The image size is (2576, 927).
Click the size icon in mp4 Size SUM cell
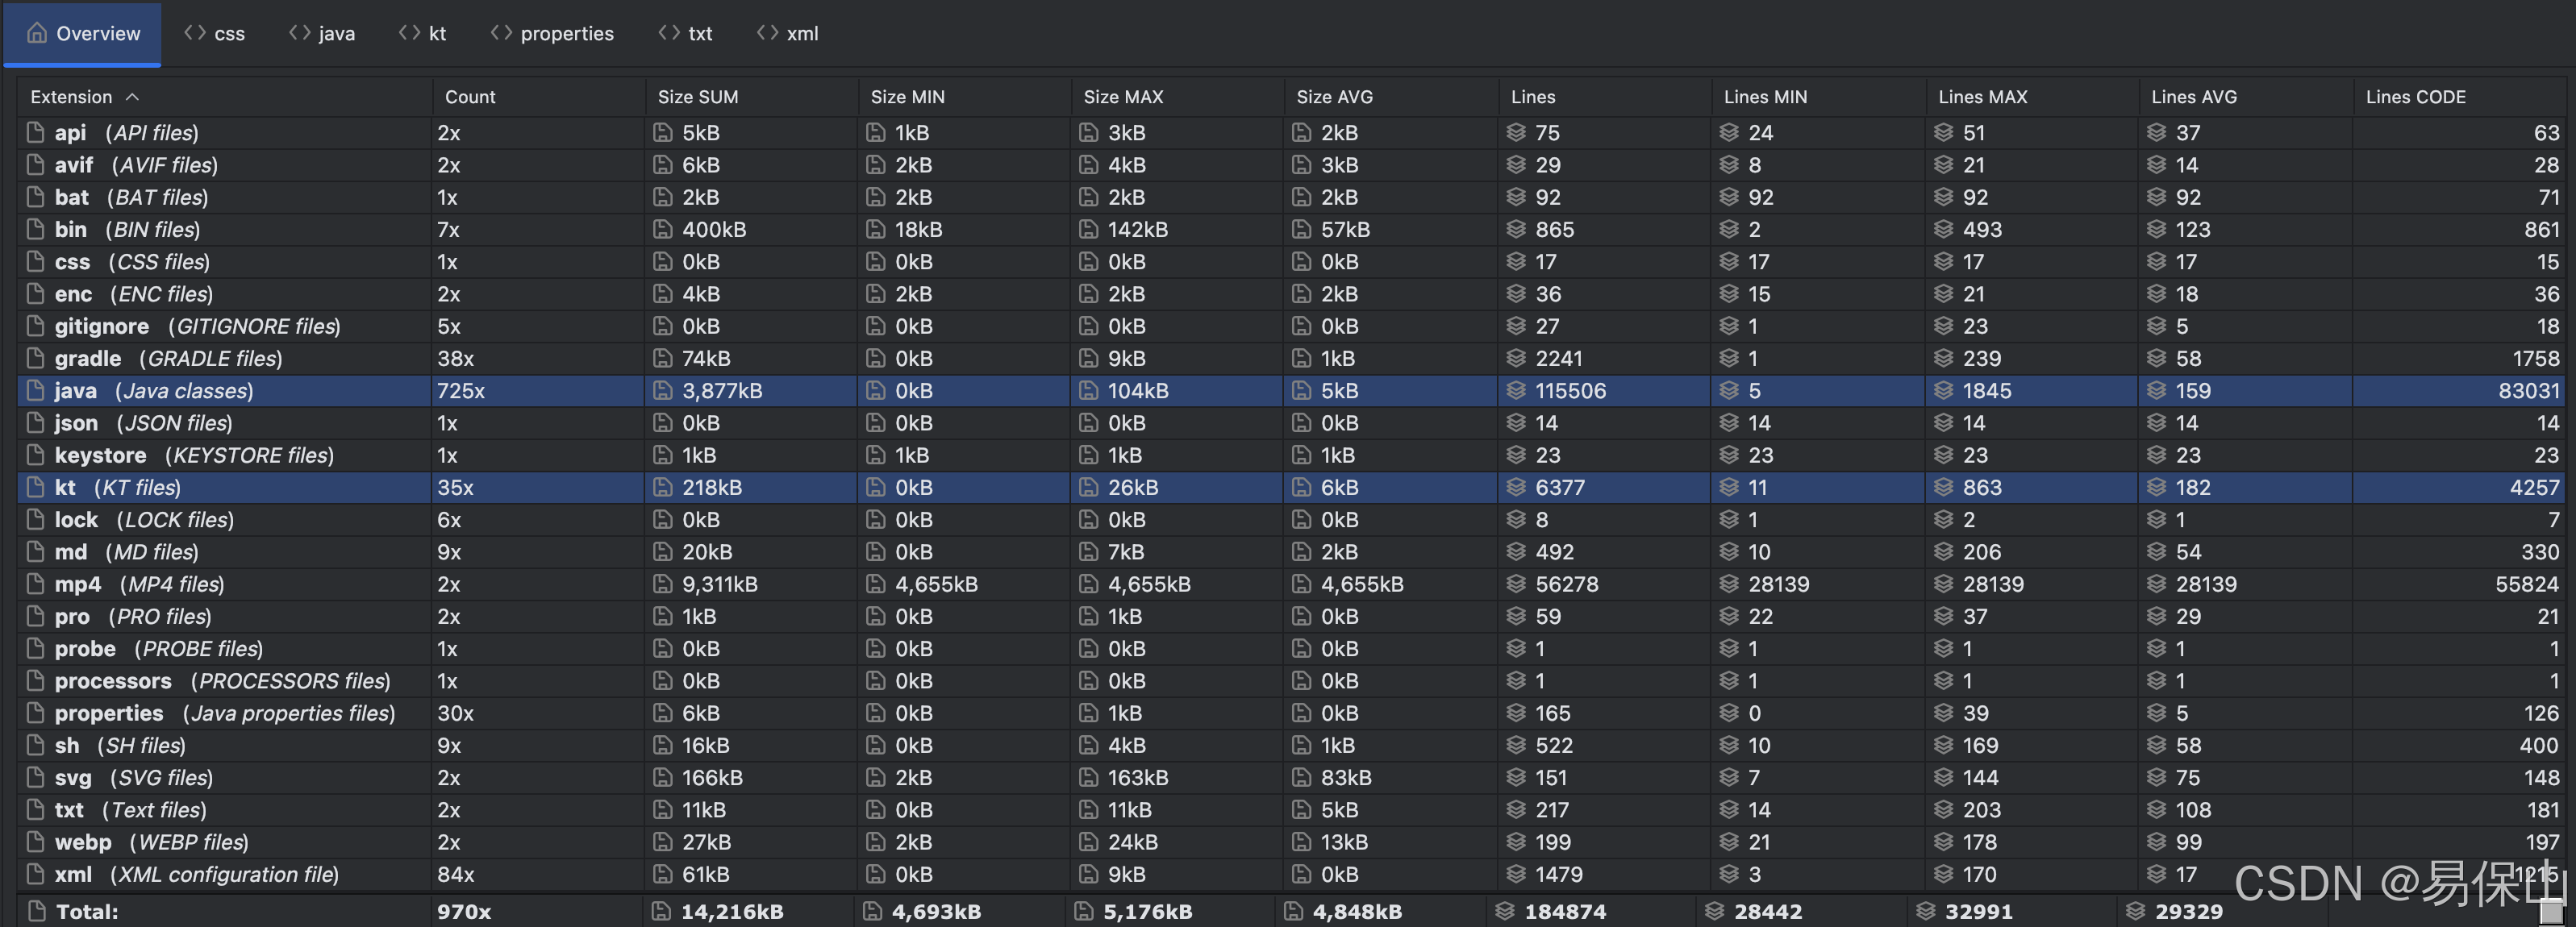[662, 584]
